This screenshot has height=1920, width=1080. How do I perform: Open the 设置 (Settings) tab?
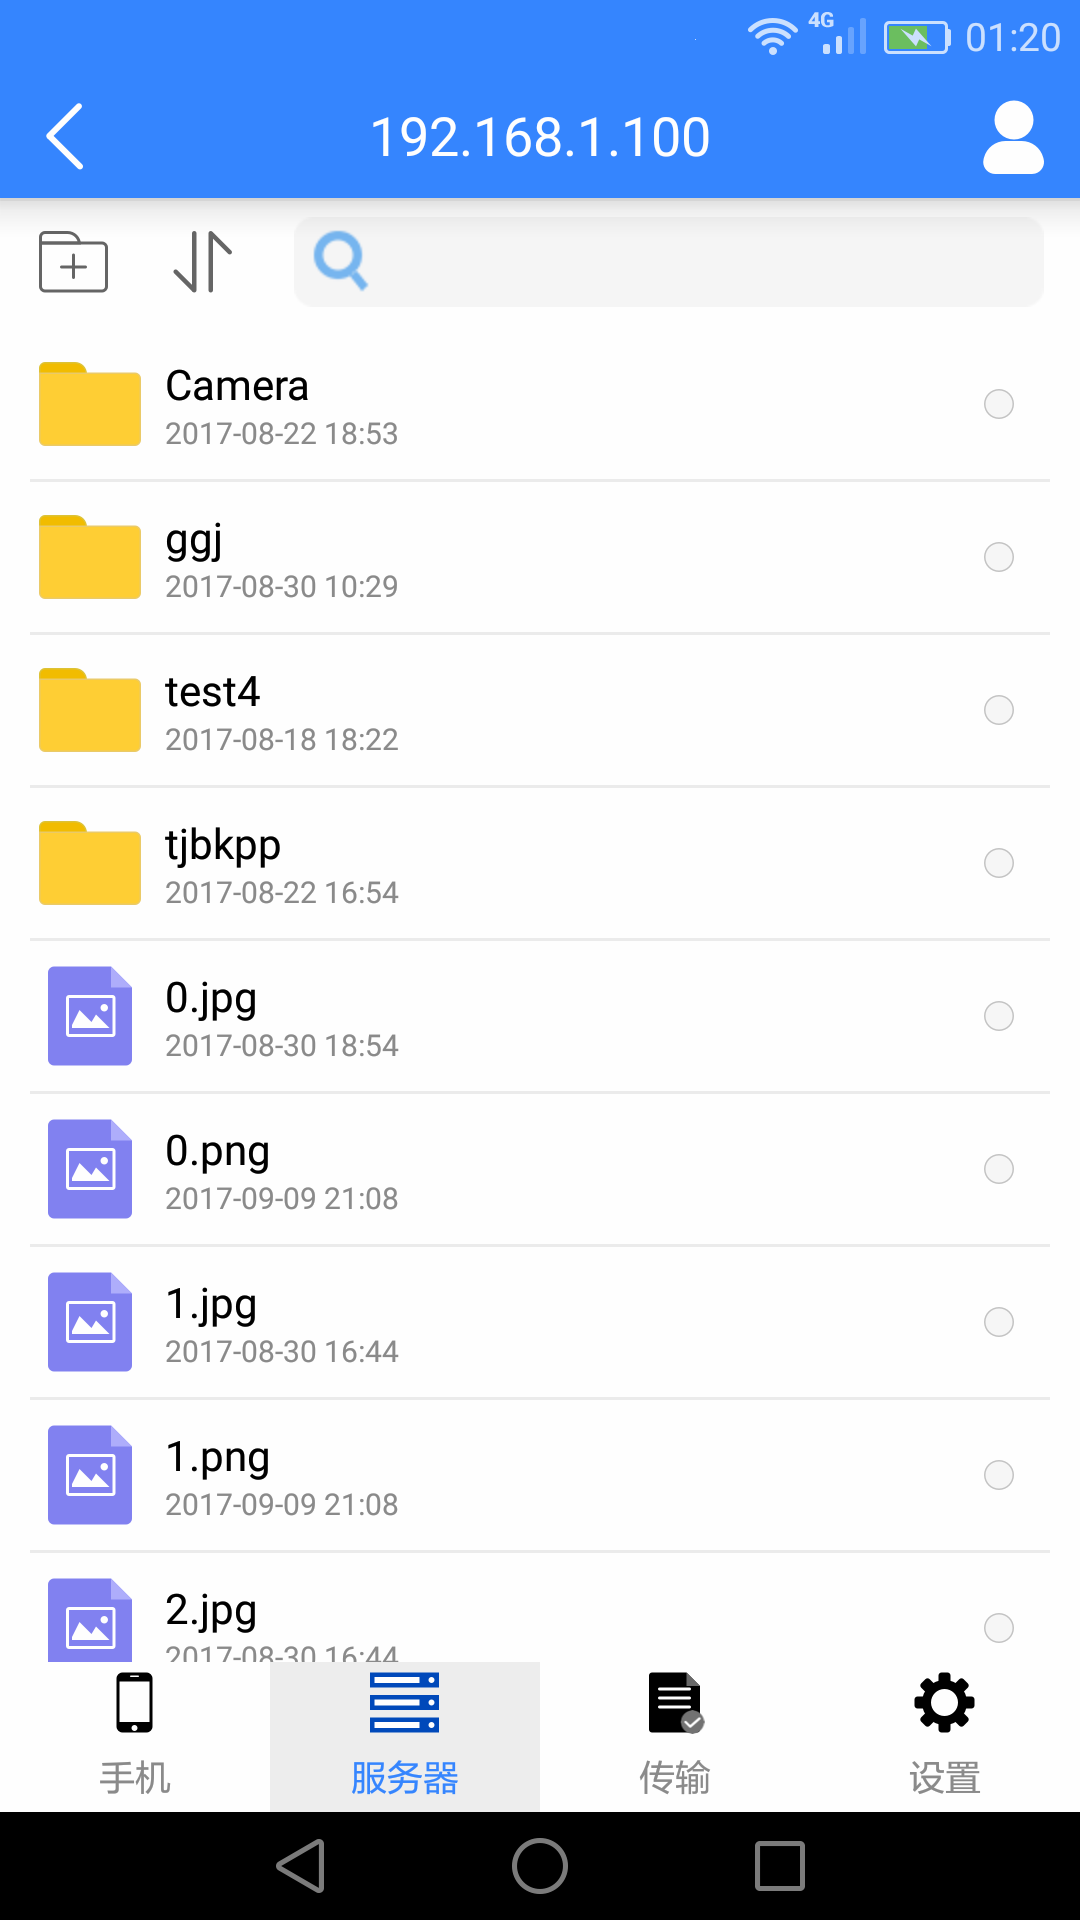945,1736
